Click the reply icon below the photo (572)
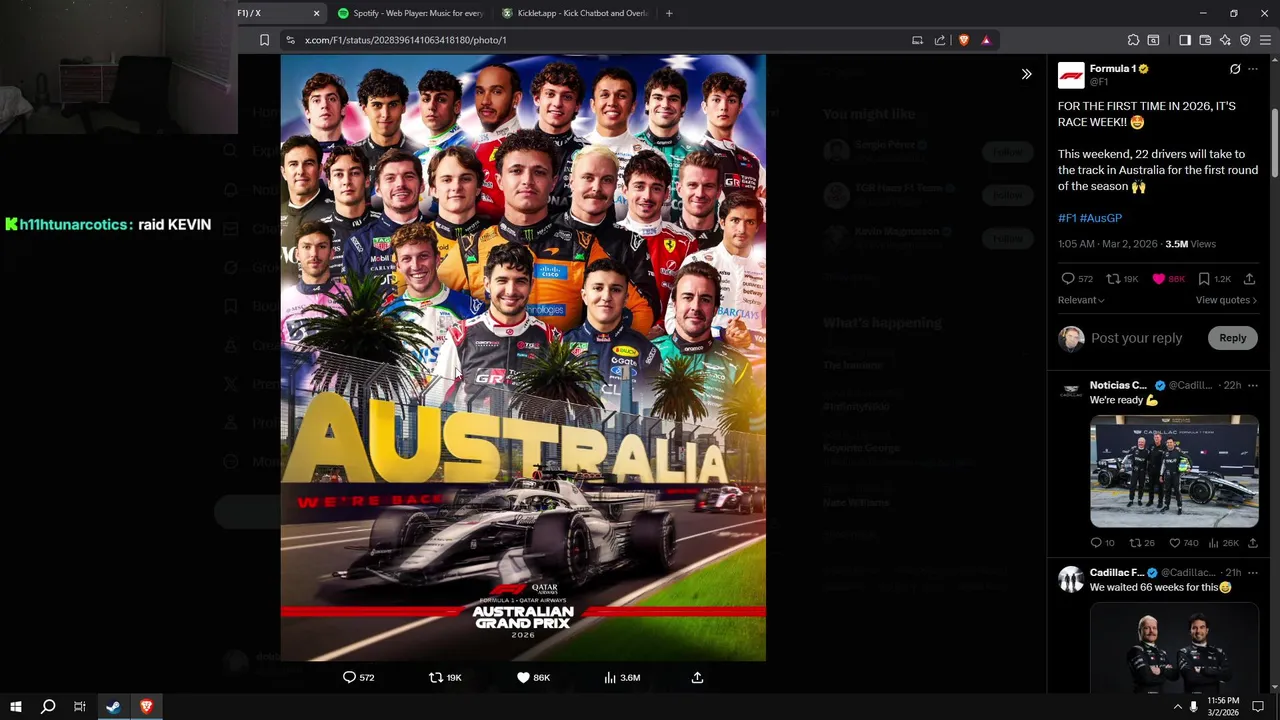Viewport: 1280px width, 720px height. point(349,677)
